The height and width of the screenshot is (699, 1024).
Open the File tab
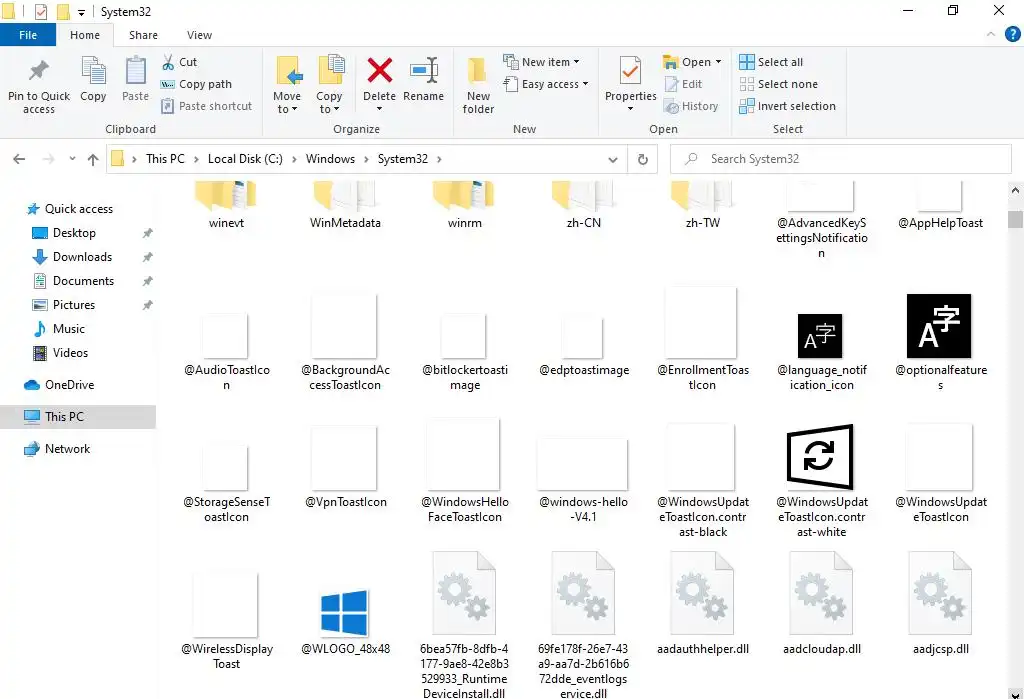click(x=28, y=35)
